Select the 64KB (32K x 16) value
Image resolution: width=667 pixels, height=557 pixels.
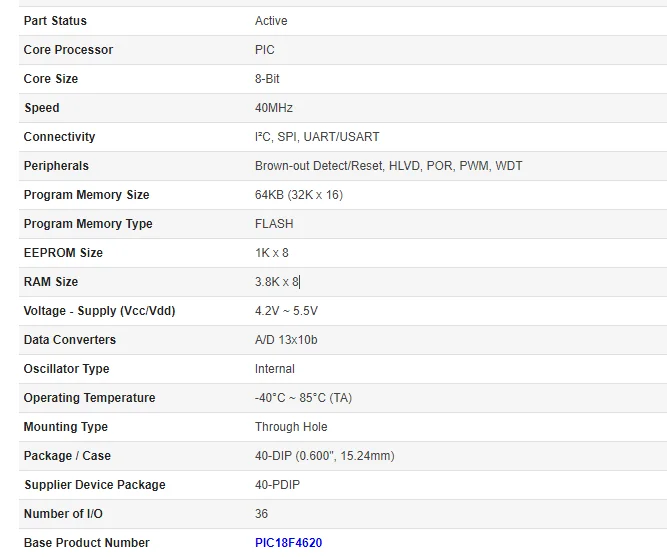point(298,195)
